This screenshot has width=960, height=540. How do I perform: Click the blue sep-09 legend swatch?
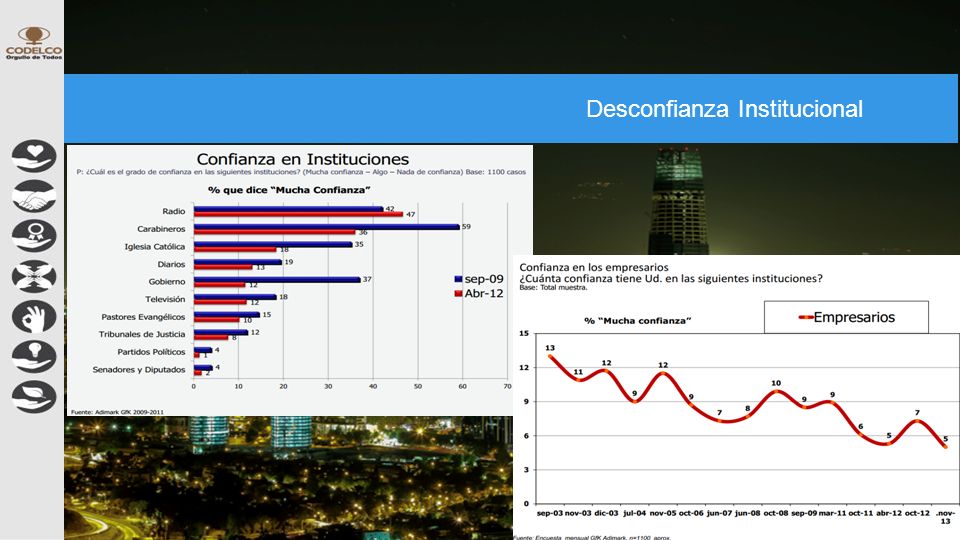coord(458,279)
